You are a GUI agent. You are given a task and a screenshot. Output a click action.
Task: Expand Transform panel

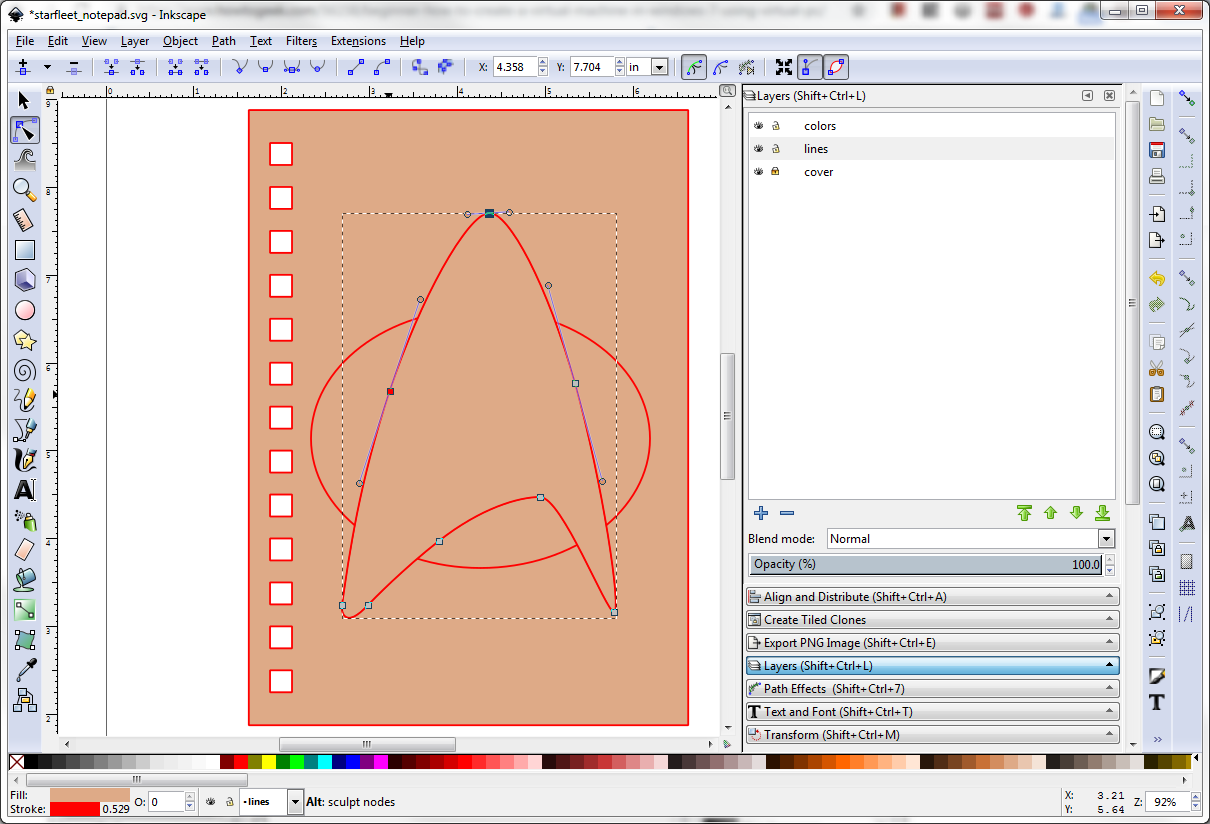point(933,735)
